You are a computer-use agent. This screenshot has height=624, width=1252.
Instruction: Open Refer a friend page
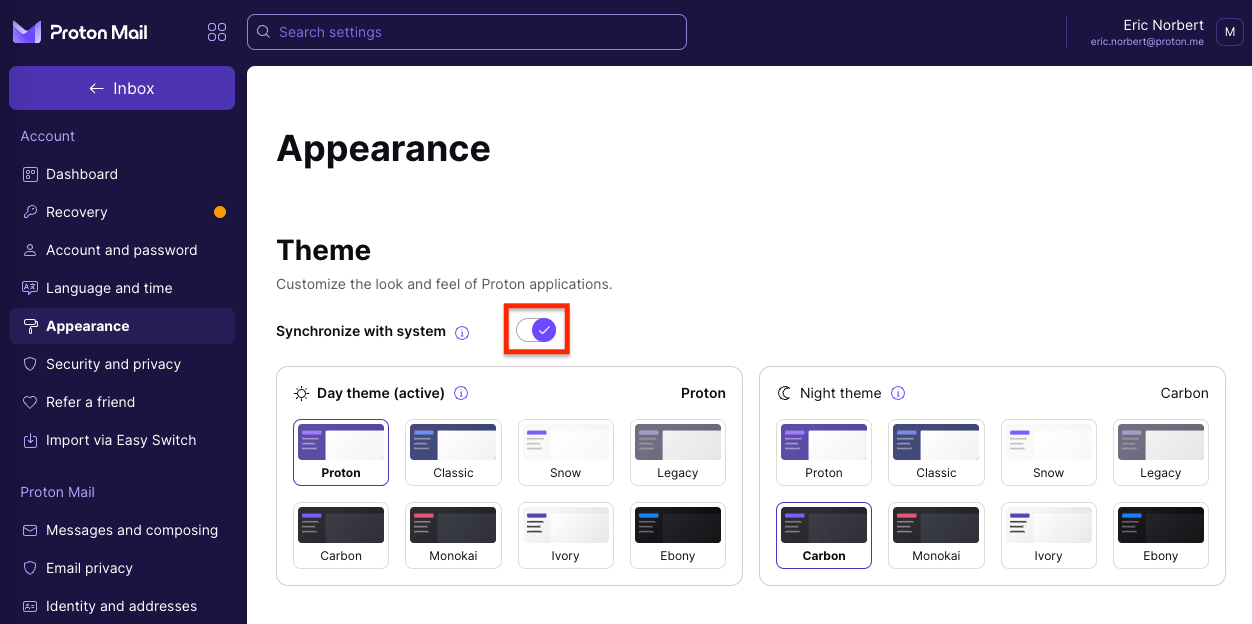(x=122, y=402)
